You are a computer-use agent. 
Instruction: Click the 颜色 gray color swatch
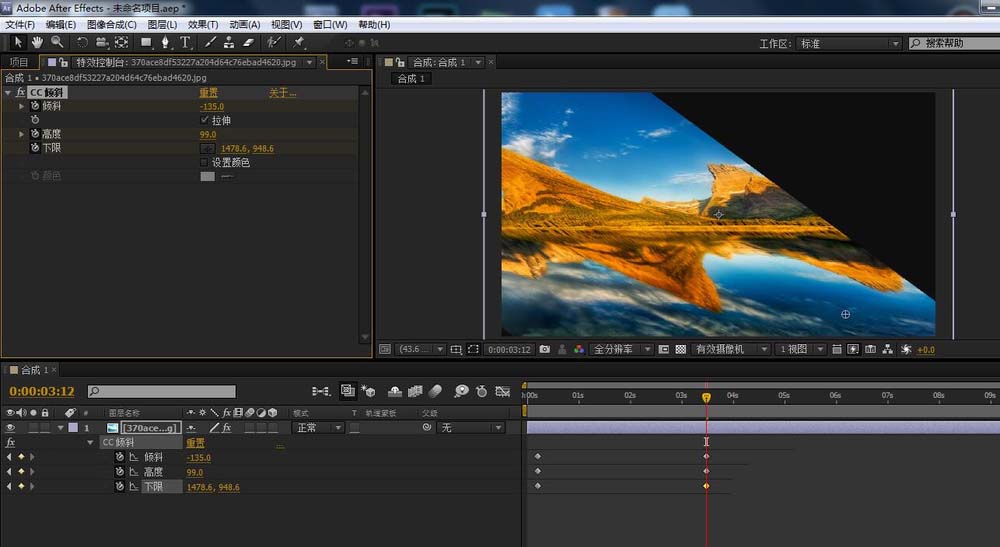click(x=207, y=176)
